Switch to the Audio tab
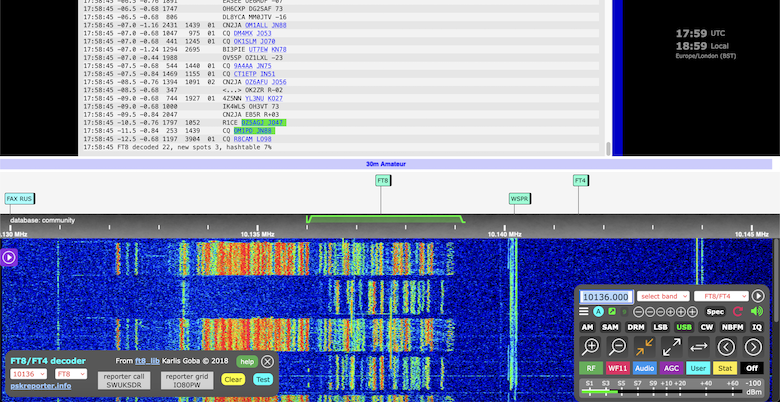This screenshot has width=780, height=402. (x=644, y=368)
